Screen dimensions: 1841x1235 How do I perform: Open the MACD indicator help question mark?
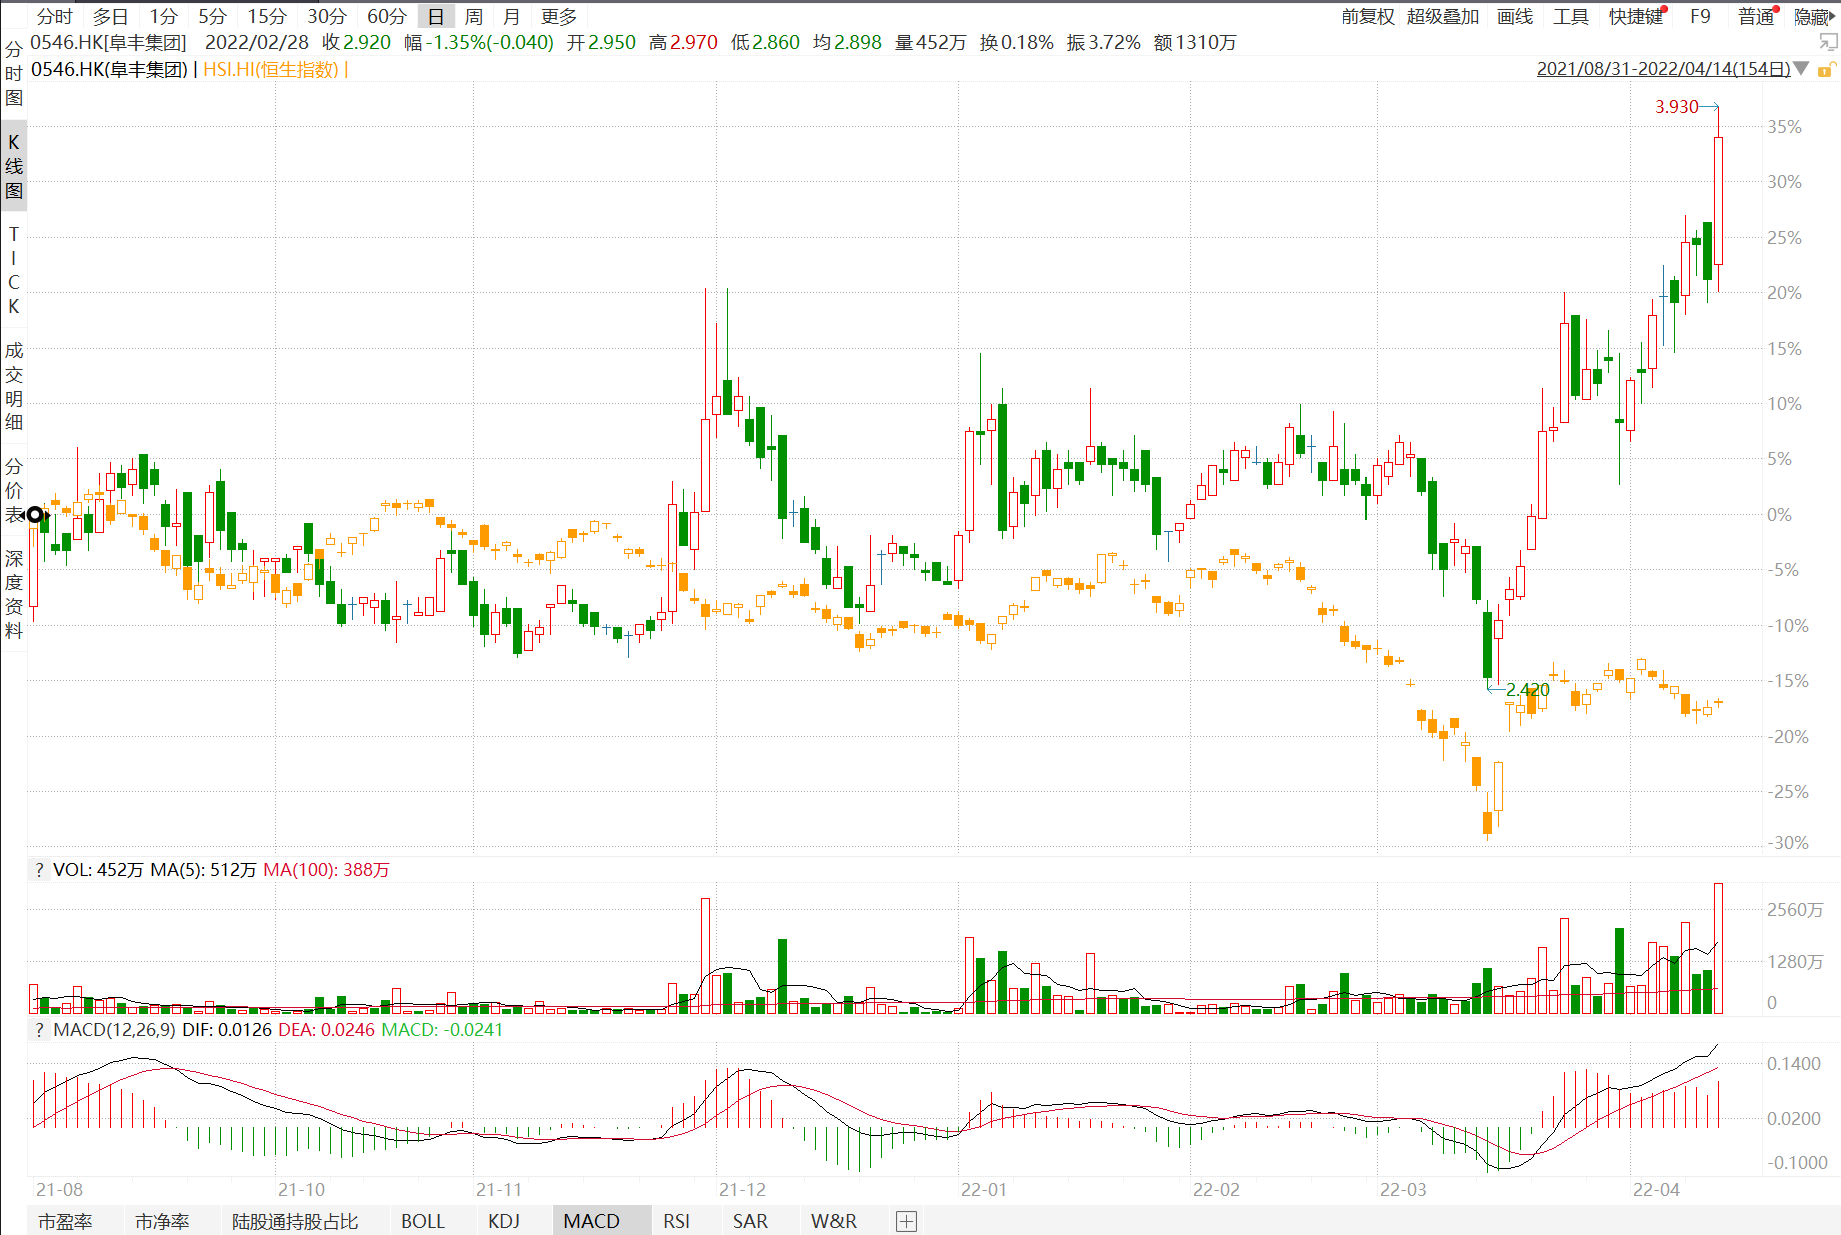[39, 1030]
